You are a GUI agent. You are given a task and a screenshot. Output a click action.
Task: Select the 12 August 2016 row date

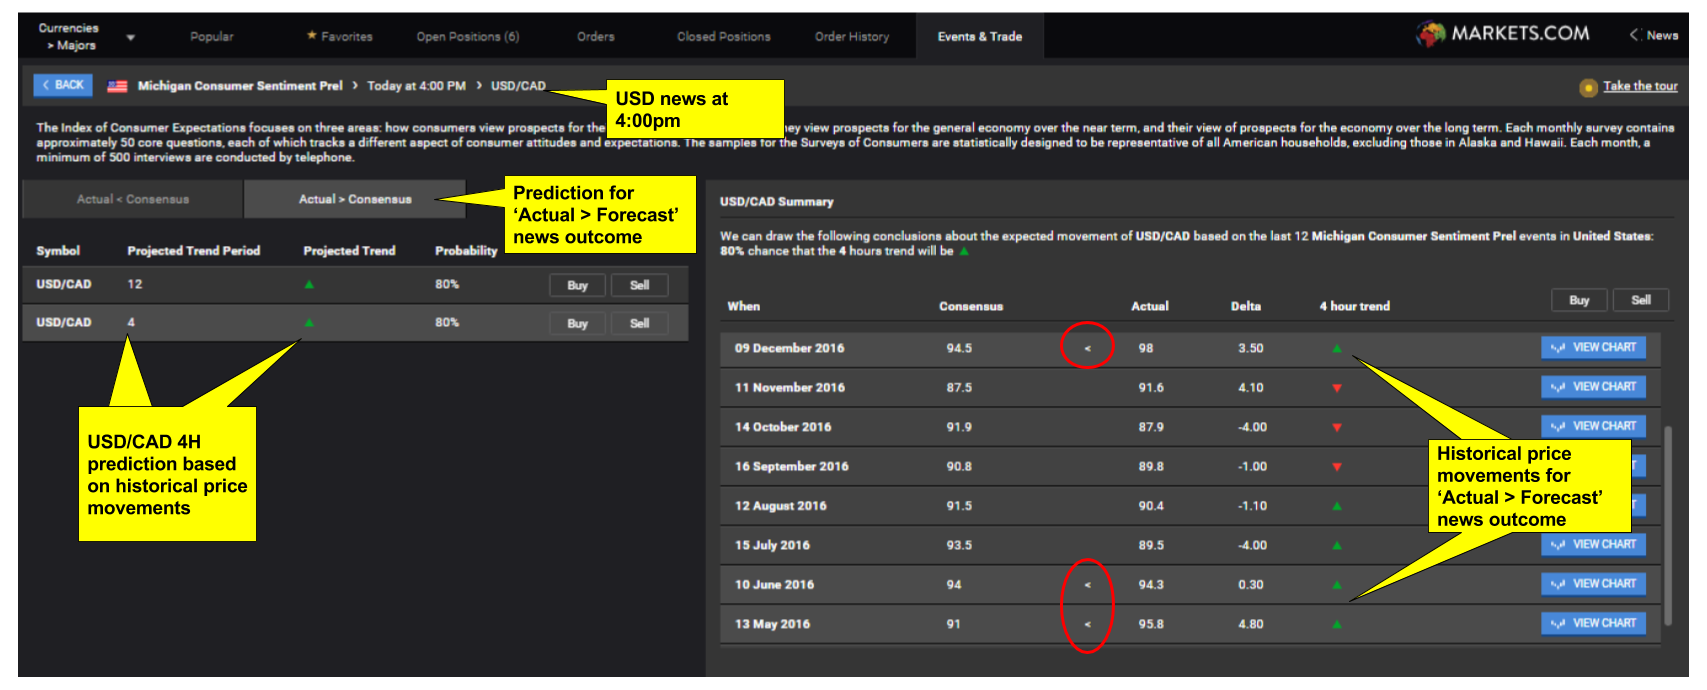[x=780, y=506]
